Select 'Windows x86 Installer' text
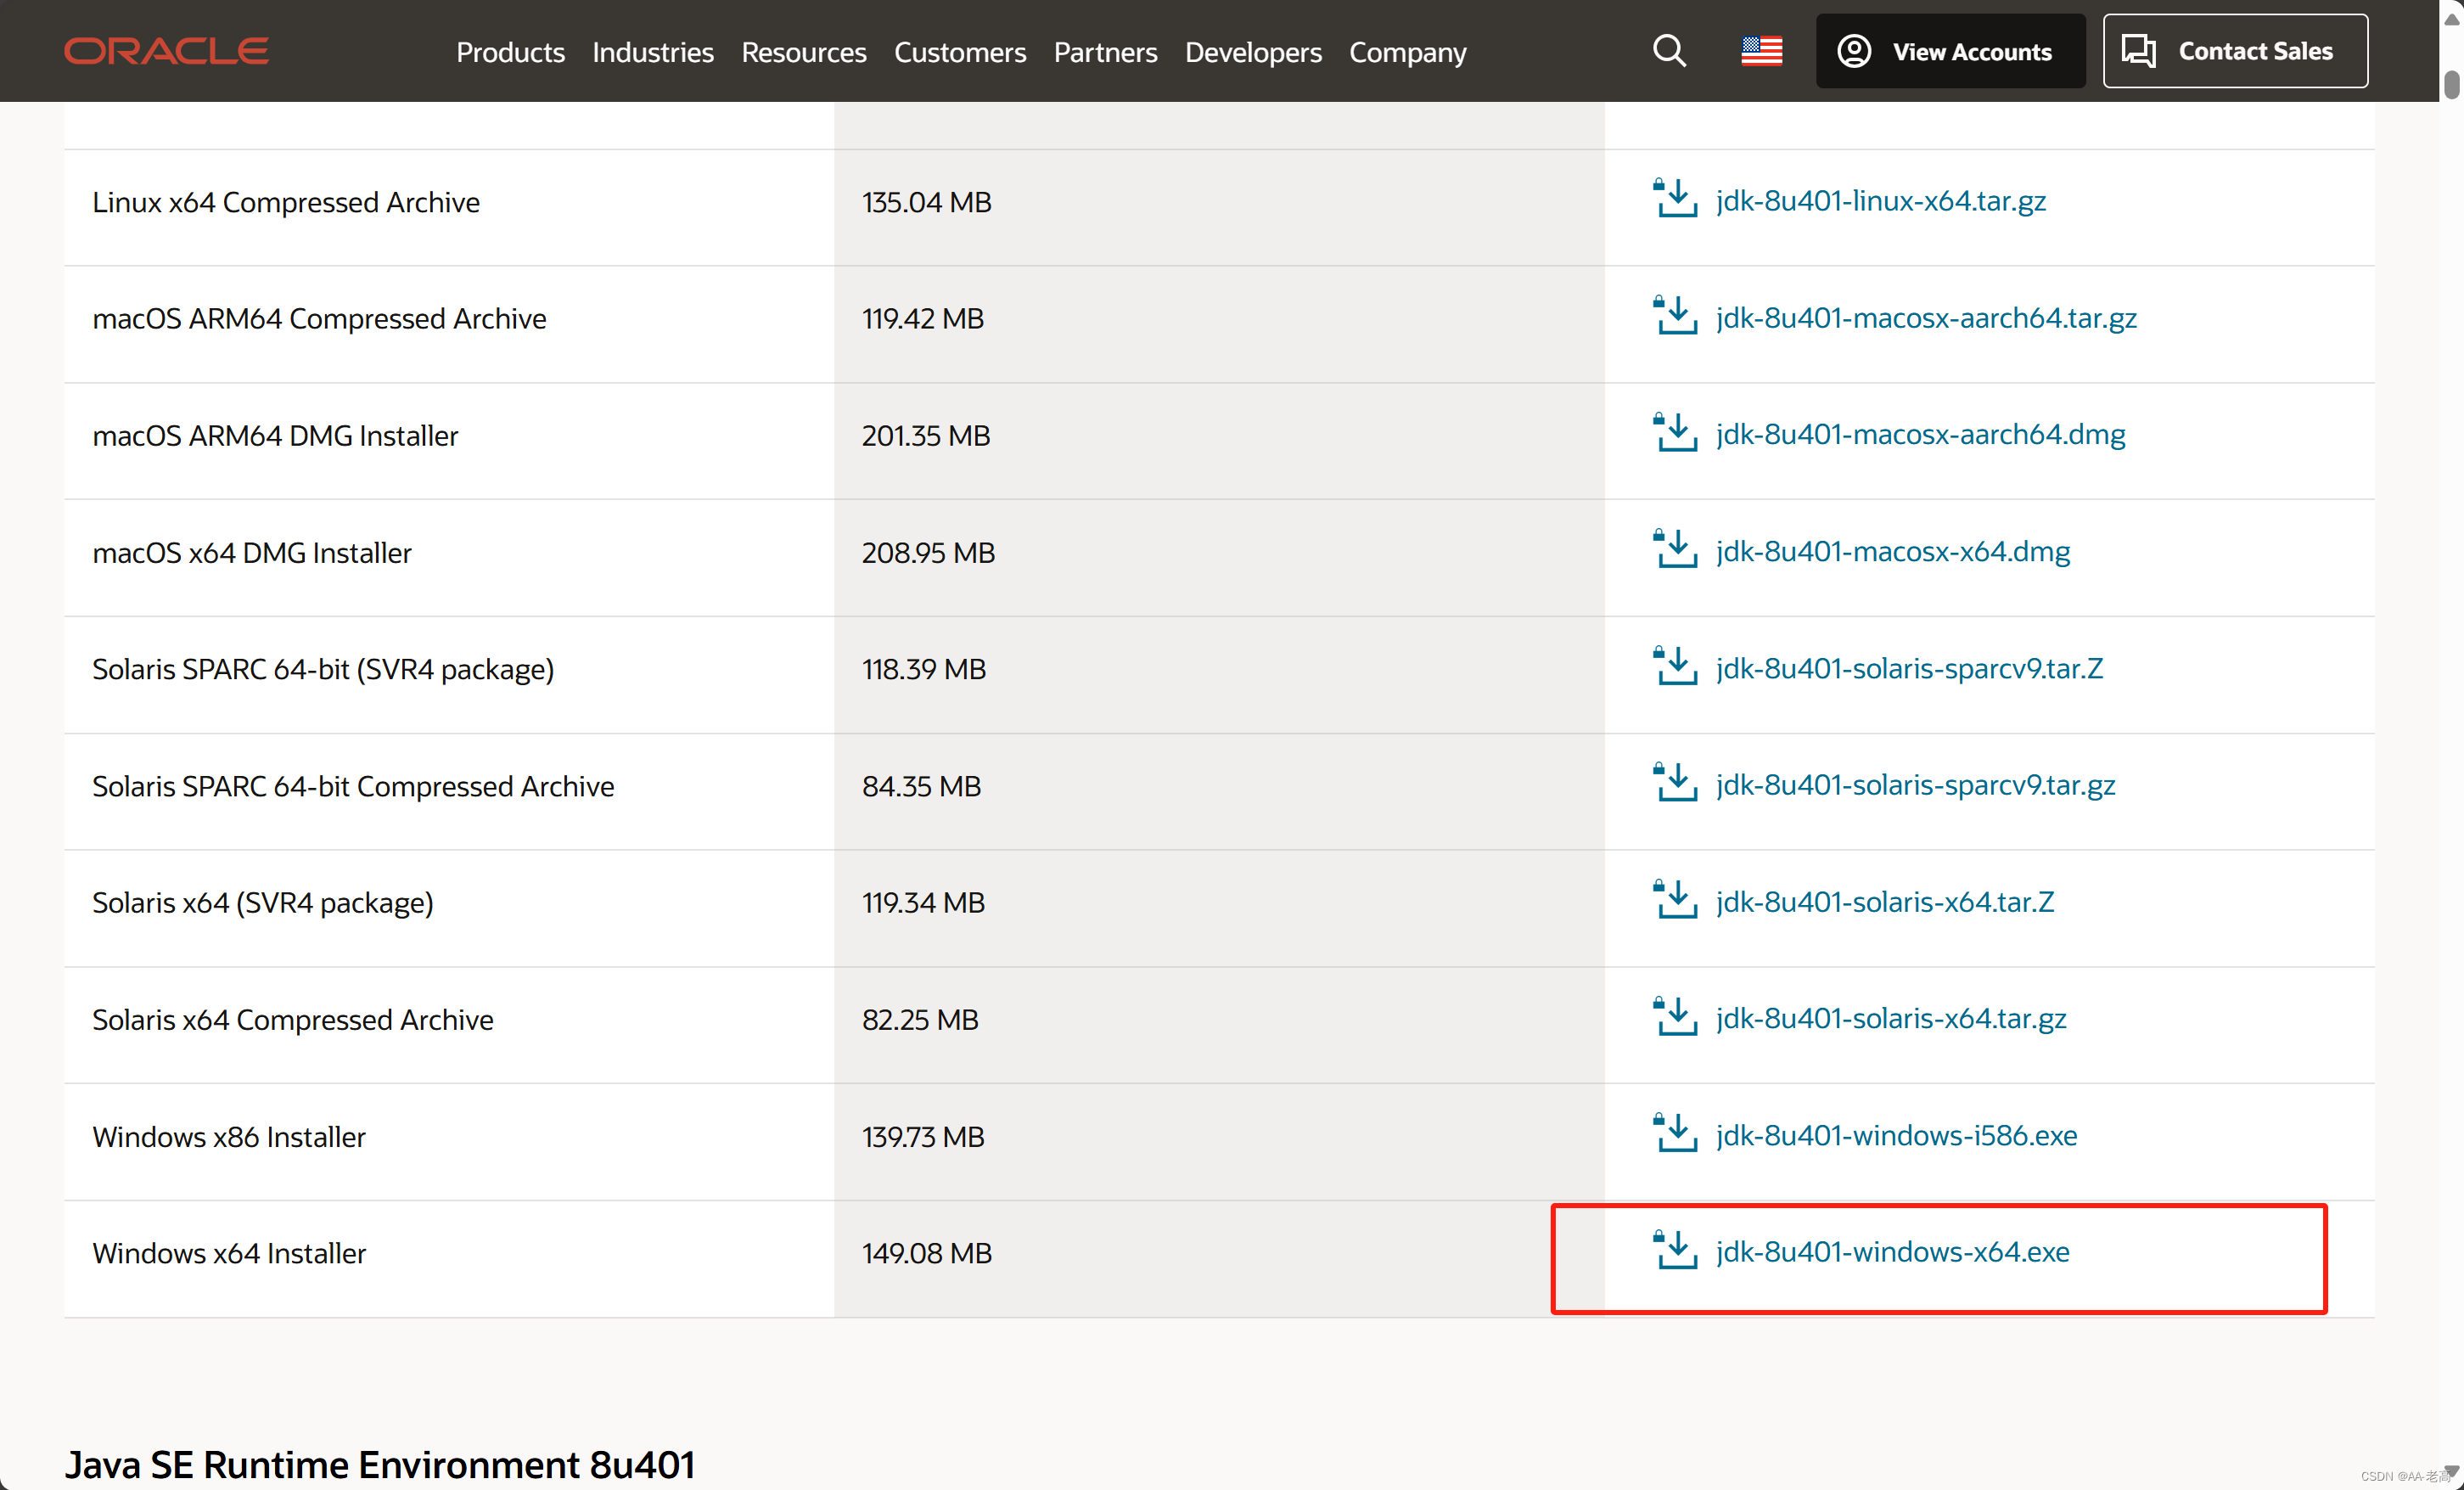The height and width of the screenshot is (1490, 2464). pyautogui.click(x=229, y=1137)
